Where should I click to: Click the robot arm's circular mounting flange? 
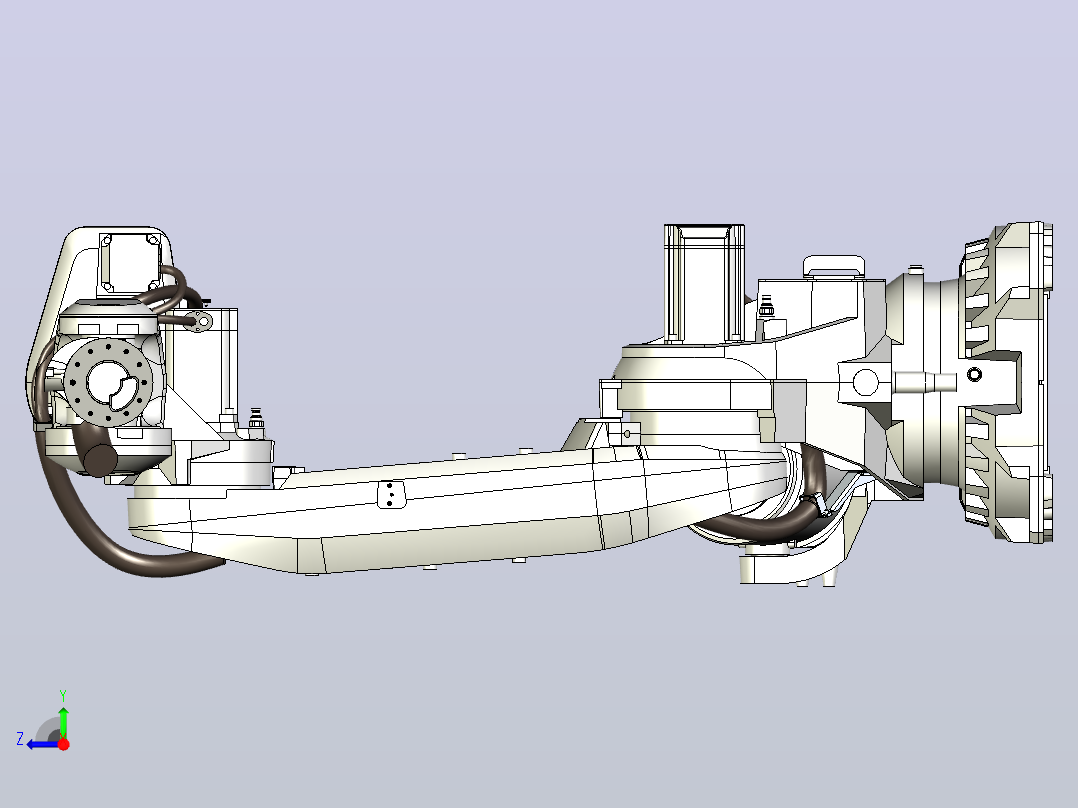coord(108,384)
